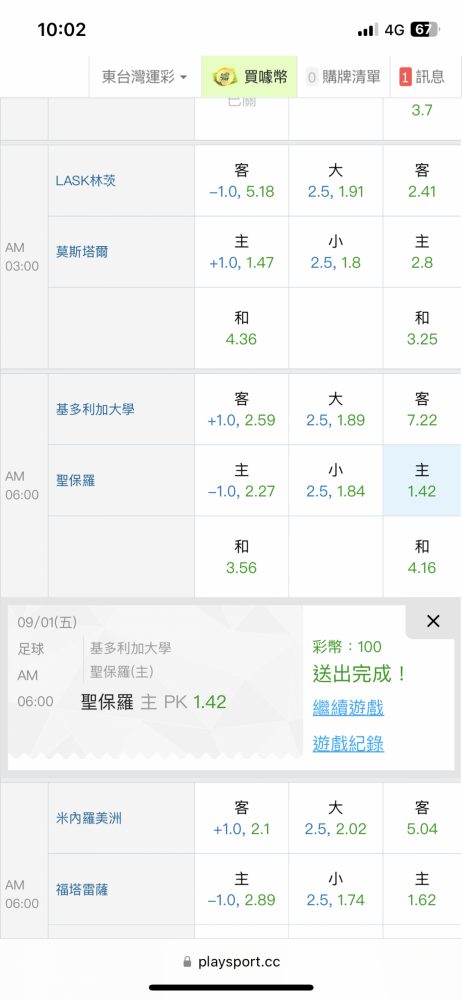Open the 米內羅美洲 team link
462x1000 pixels.
click(x=89, y=818)
